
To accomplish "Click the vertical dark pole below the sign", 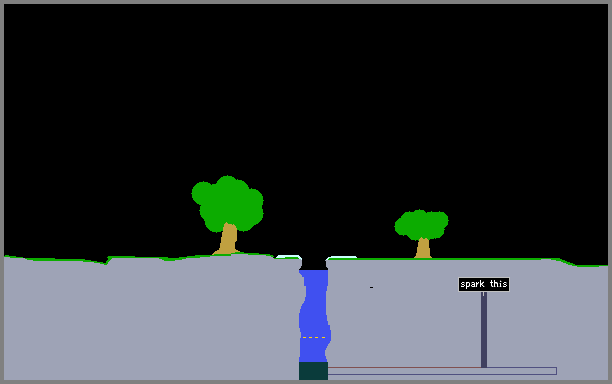I will tap(484, 330).
